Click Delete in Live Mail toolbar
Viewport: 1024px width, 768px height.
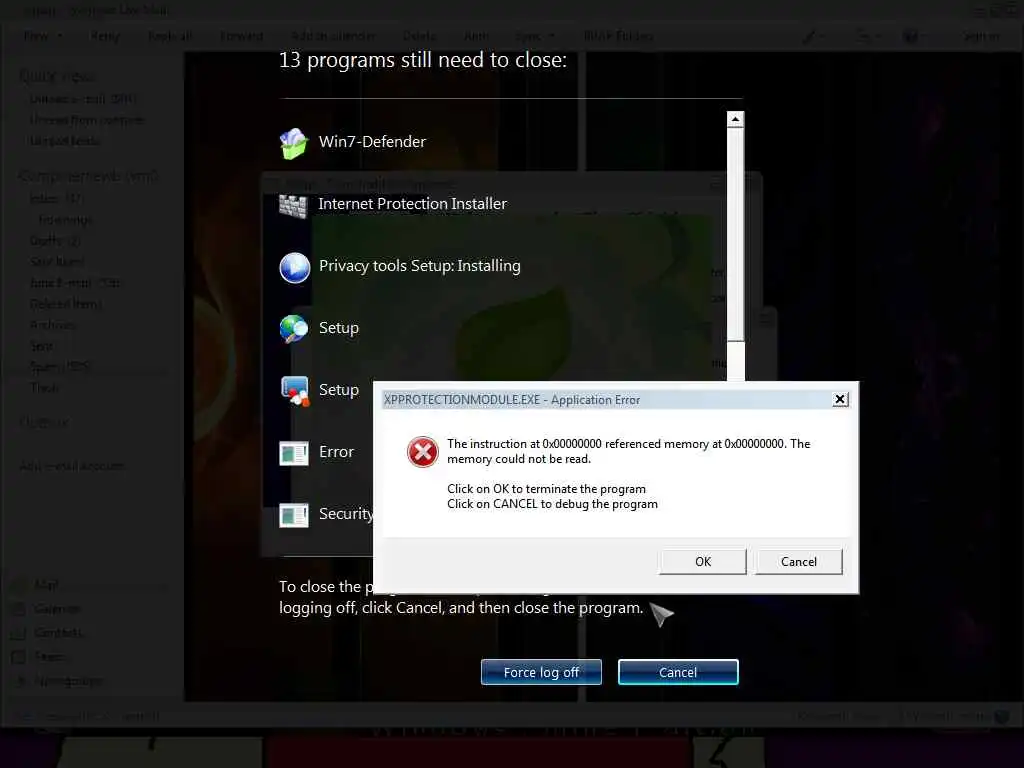click(419, 36)
